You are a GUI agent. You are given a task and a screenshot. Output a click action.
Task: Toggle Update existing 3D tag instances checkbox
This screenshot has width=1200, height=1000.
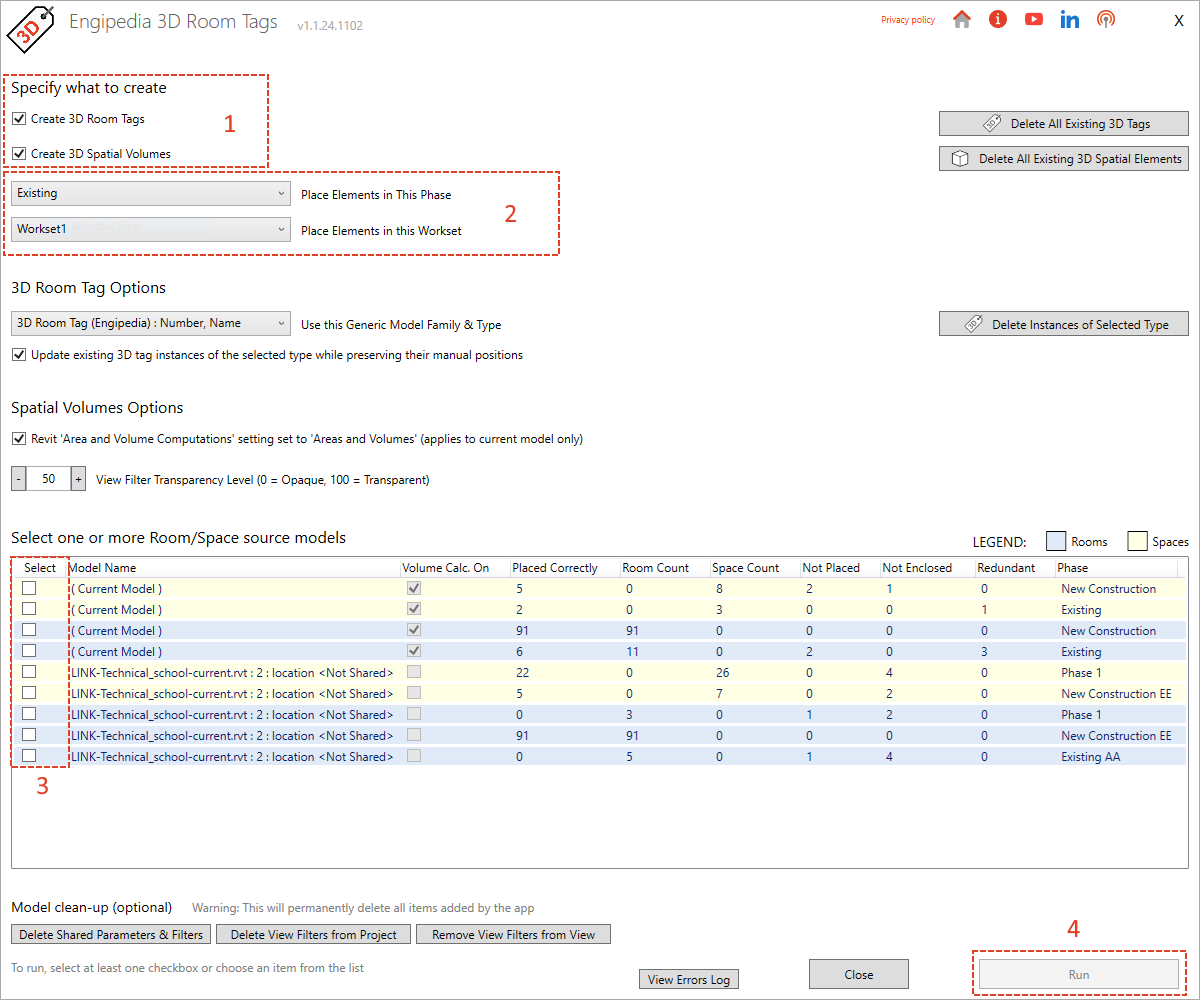(x=19, y=355)
